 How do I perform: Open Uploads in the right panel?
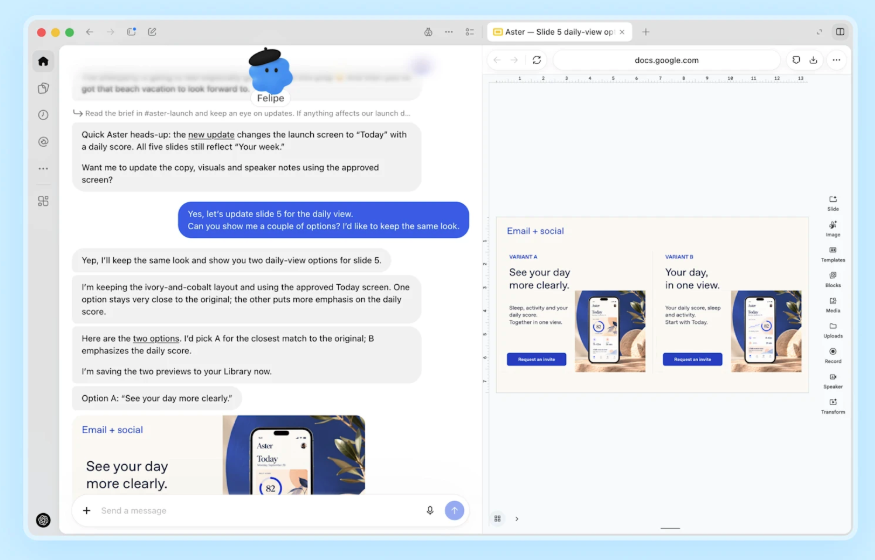click(x=833, y=330)
